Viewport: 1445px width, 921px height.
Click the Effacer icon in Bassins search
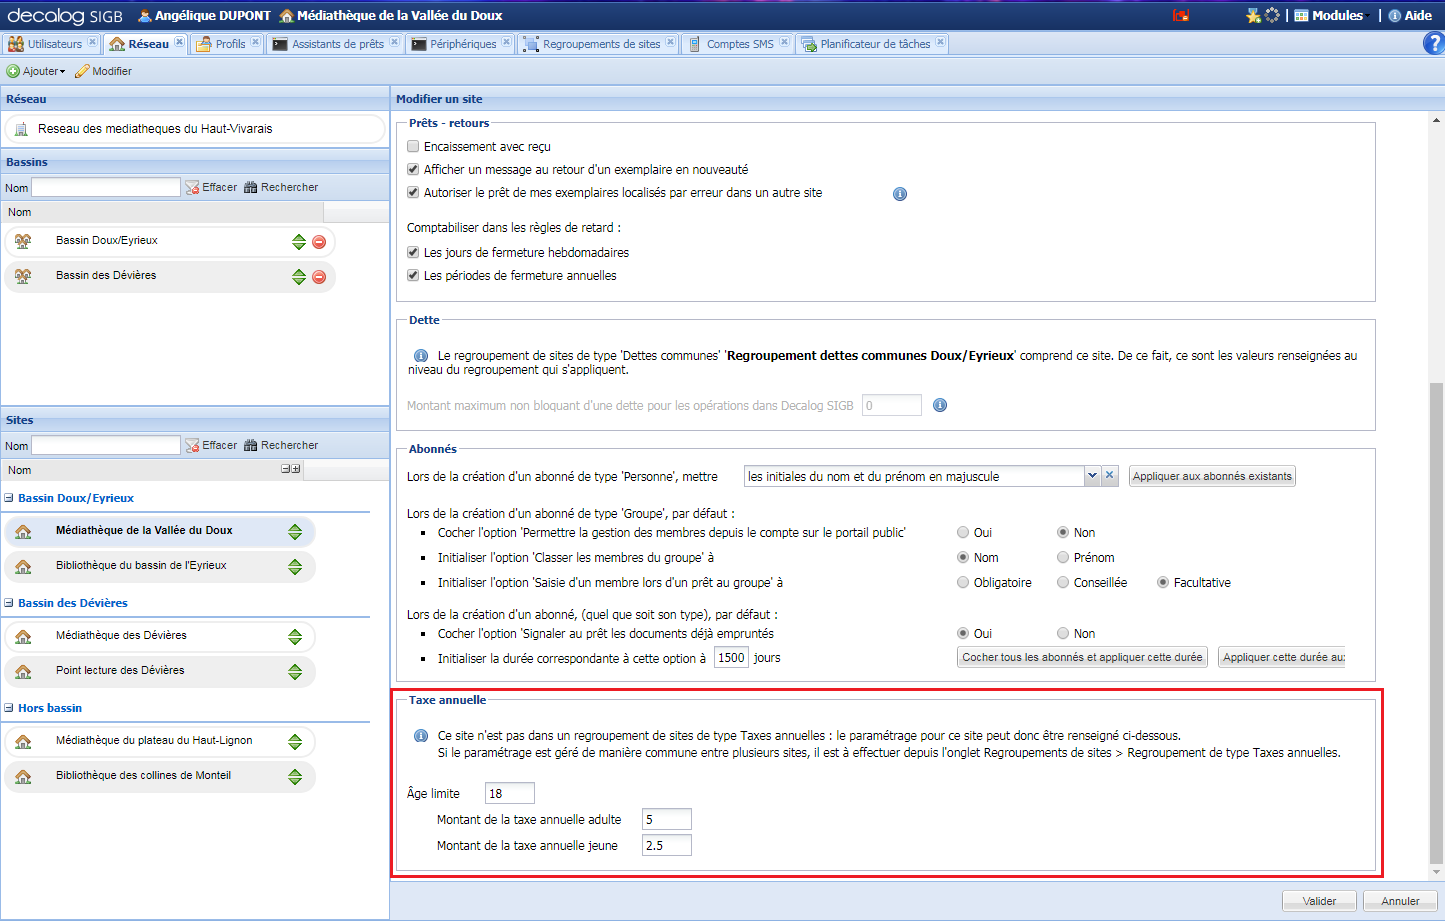click(x=192, y=187)
